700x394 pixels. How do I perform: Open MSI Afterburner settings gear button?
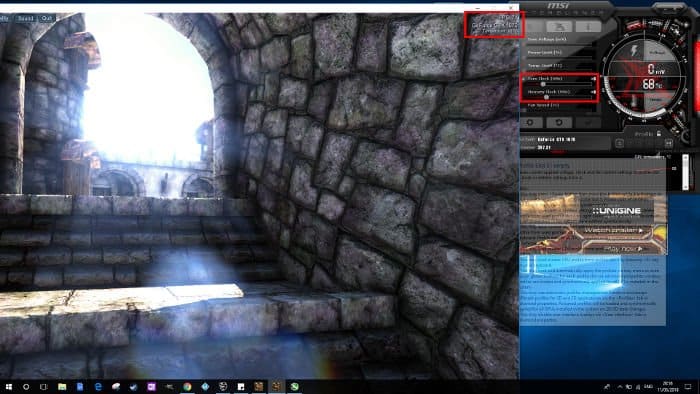point(530,122)
